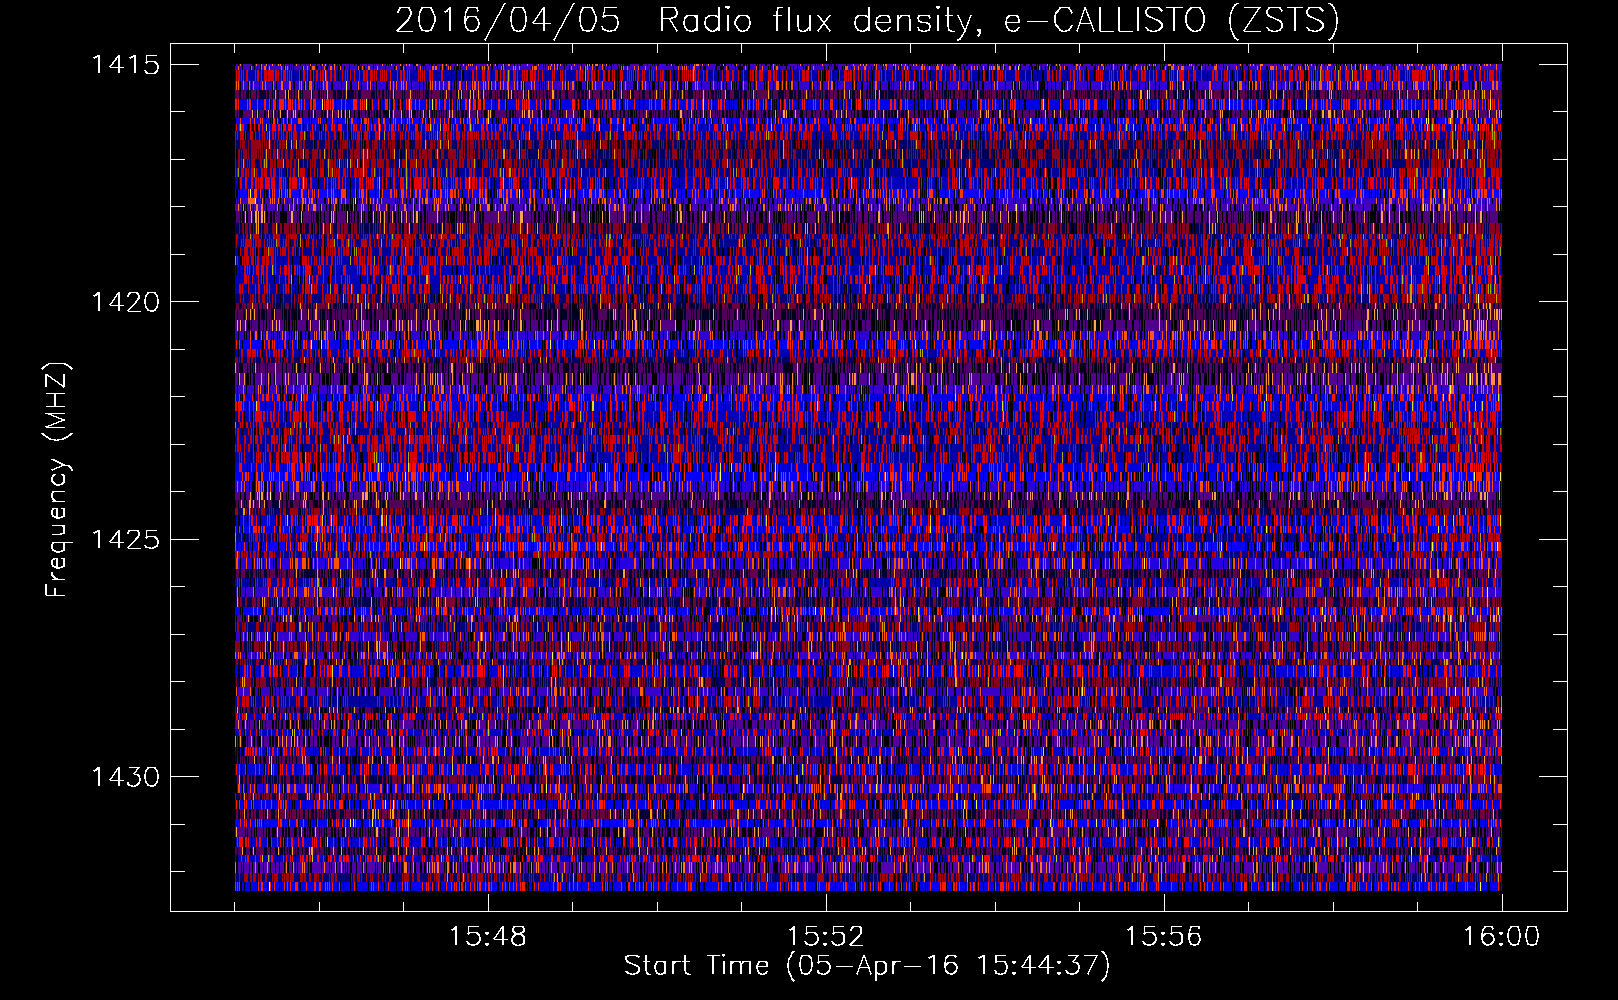Viewport: 1618px width, 1000px height.
Task: Click the 15:48 time axis label
Action: 488,937
